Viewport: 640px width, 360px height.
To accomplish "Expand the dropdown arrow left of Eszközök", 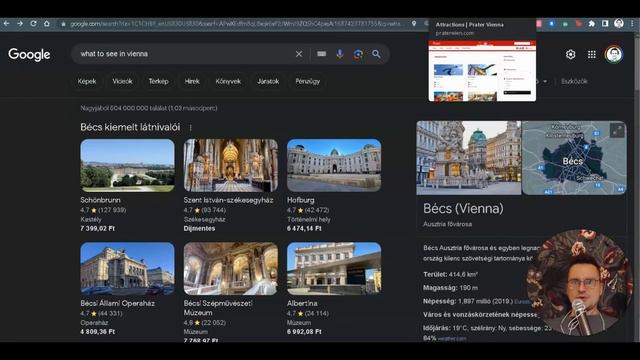I will [x=545, y=81].
